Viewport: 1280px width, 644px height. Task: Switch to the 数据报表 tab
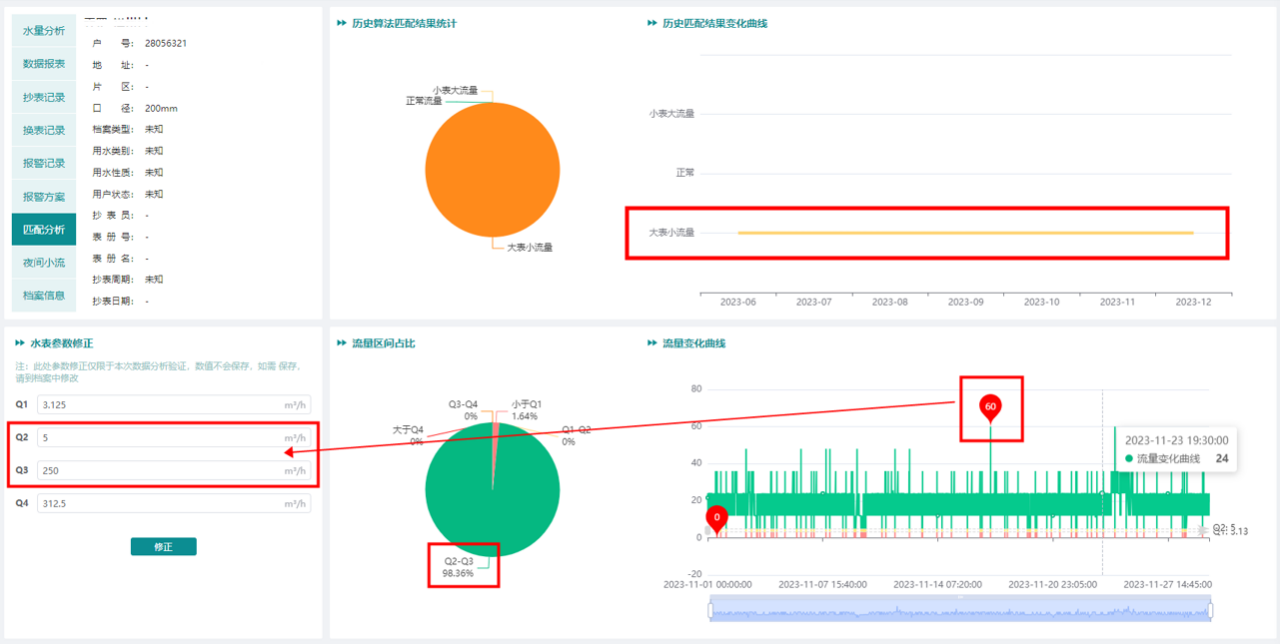(44, 64)
